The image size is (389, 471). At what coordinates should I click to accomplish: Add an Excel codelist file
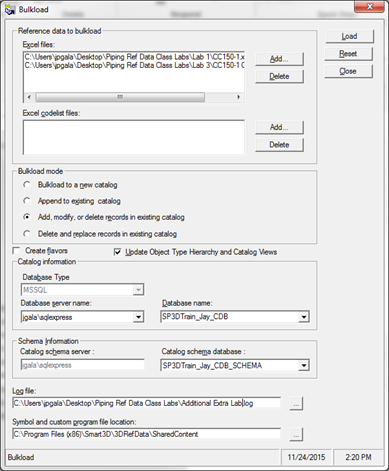point(279,127)
